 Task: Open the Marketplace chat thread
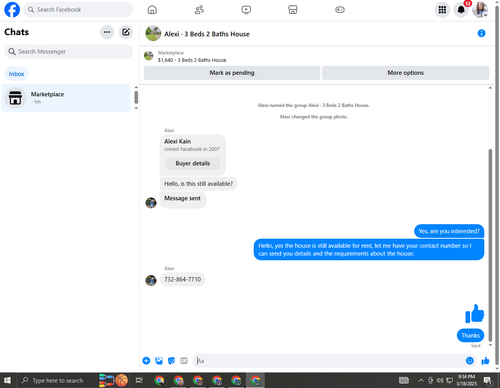click(66, 98)
